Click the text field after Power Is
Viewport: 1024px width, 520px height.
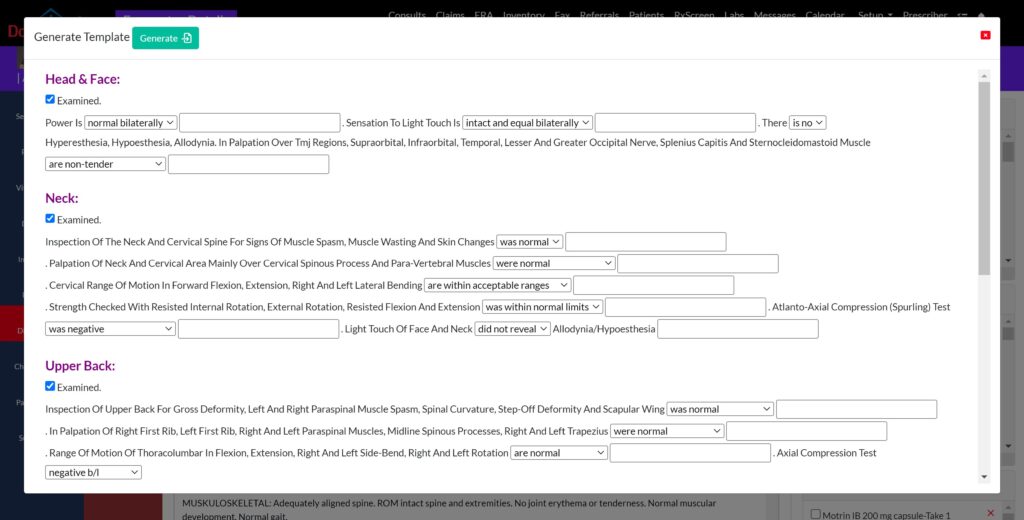coord(260,123)
